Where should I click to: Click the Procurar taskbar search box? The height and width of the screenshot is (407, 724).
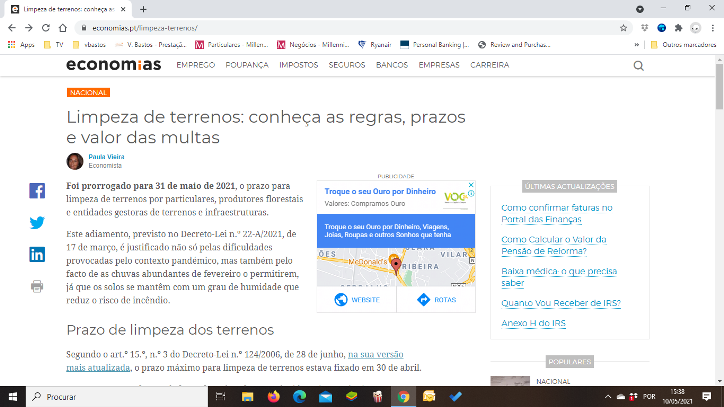tap(116, 396)
